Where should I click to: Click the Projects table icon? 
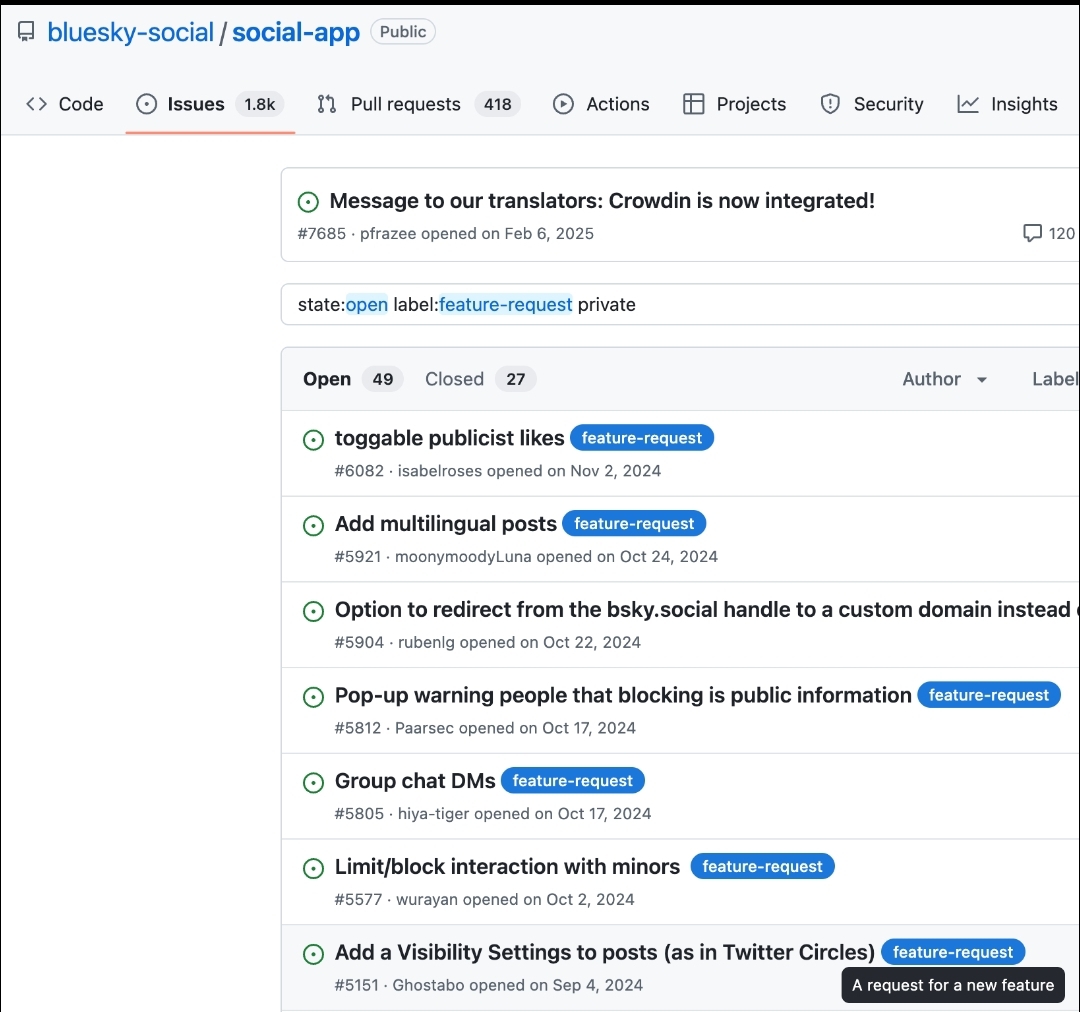pos(694,104)
